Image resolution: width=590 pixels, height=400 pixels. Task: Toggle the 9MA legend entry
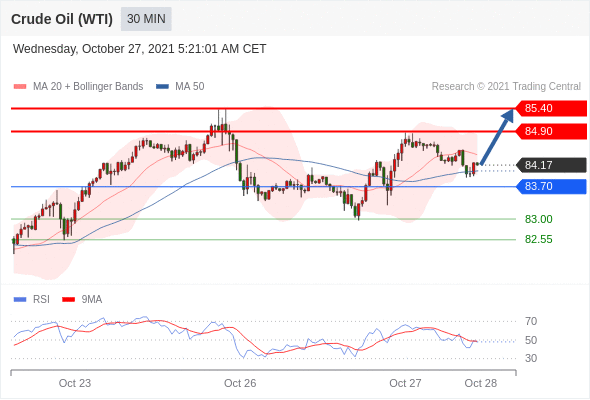[82, 300]
